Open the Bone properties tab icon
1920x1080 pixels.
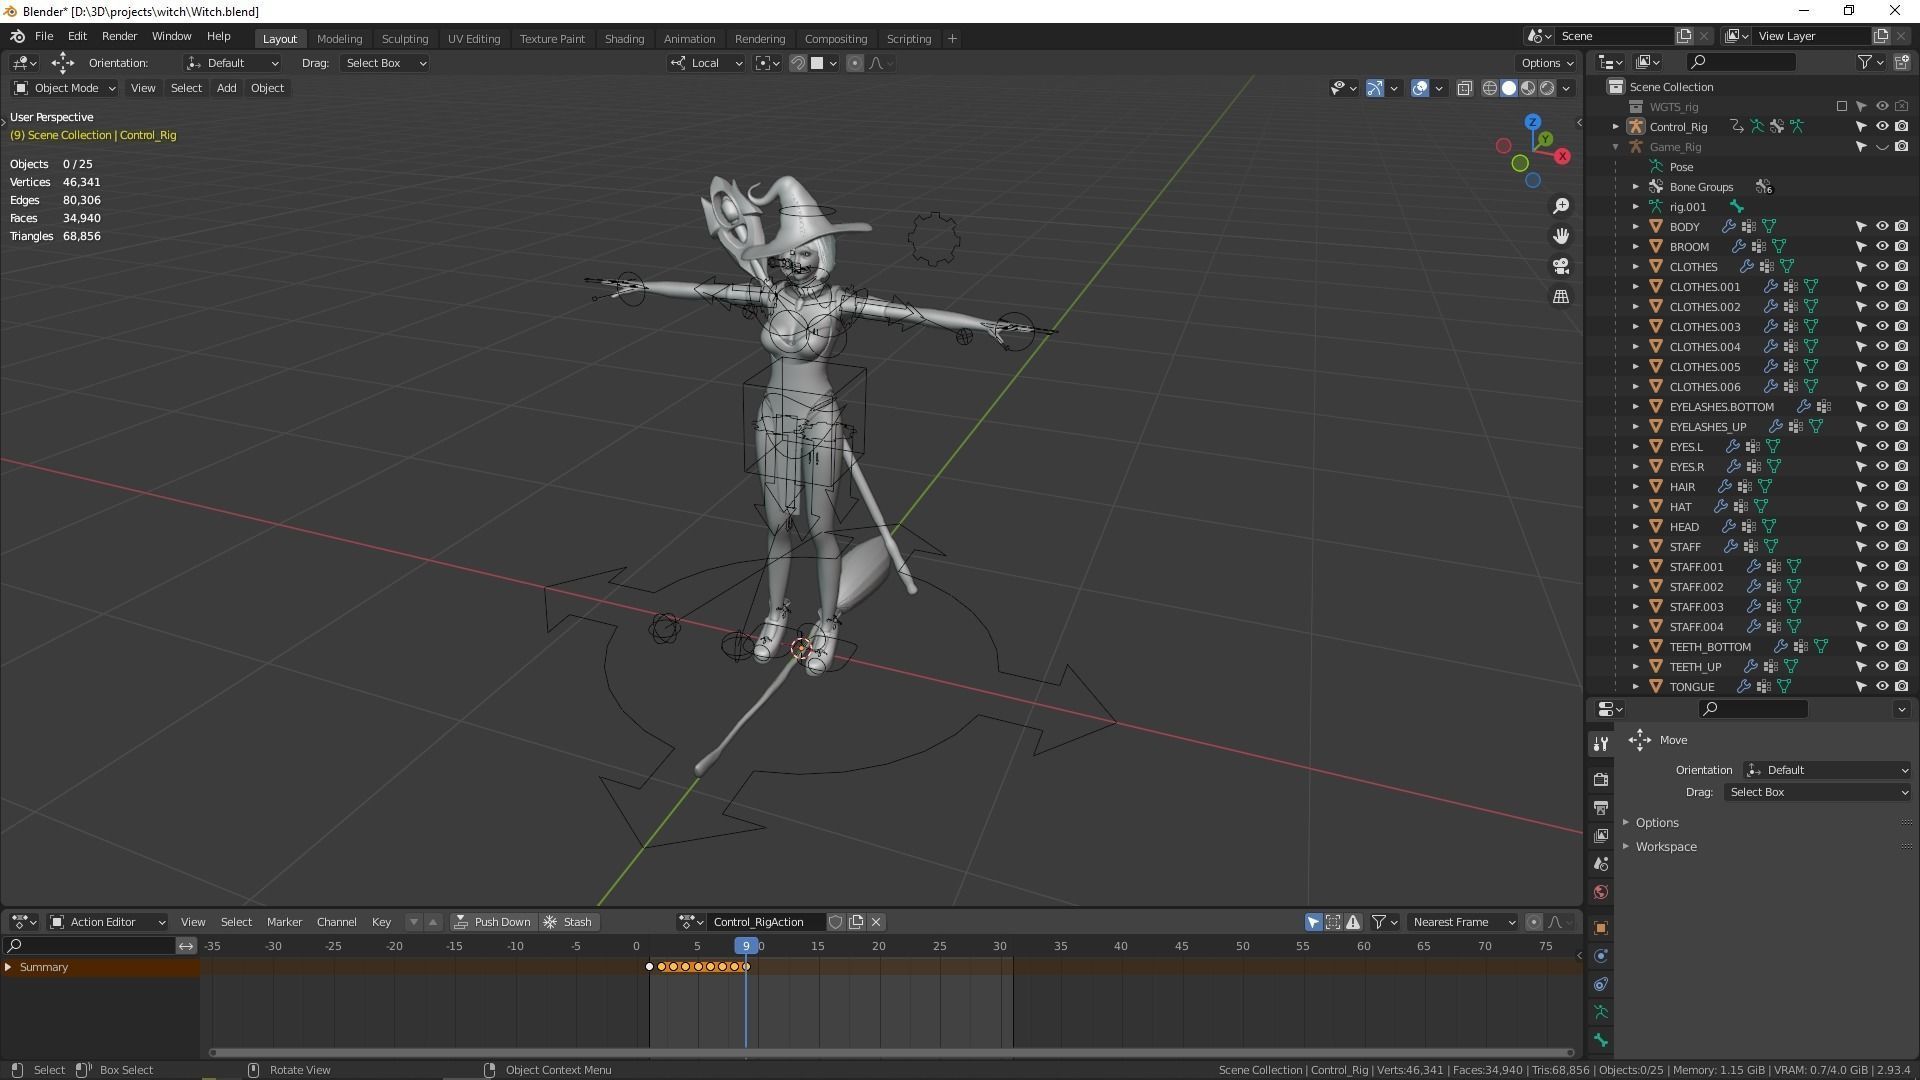click(1601, 1040)
